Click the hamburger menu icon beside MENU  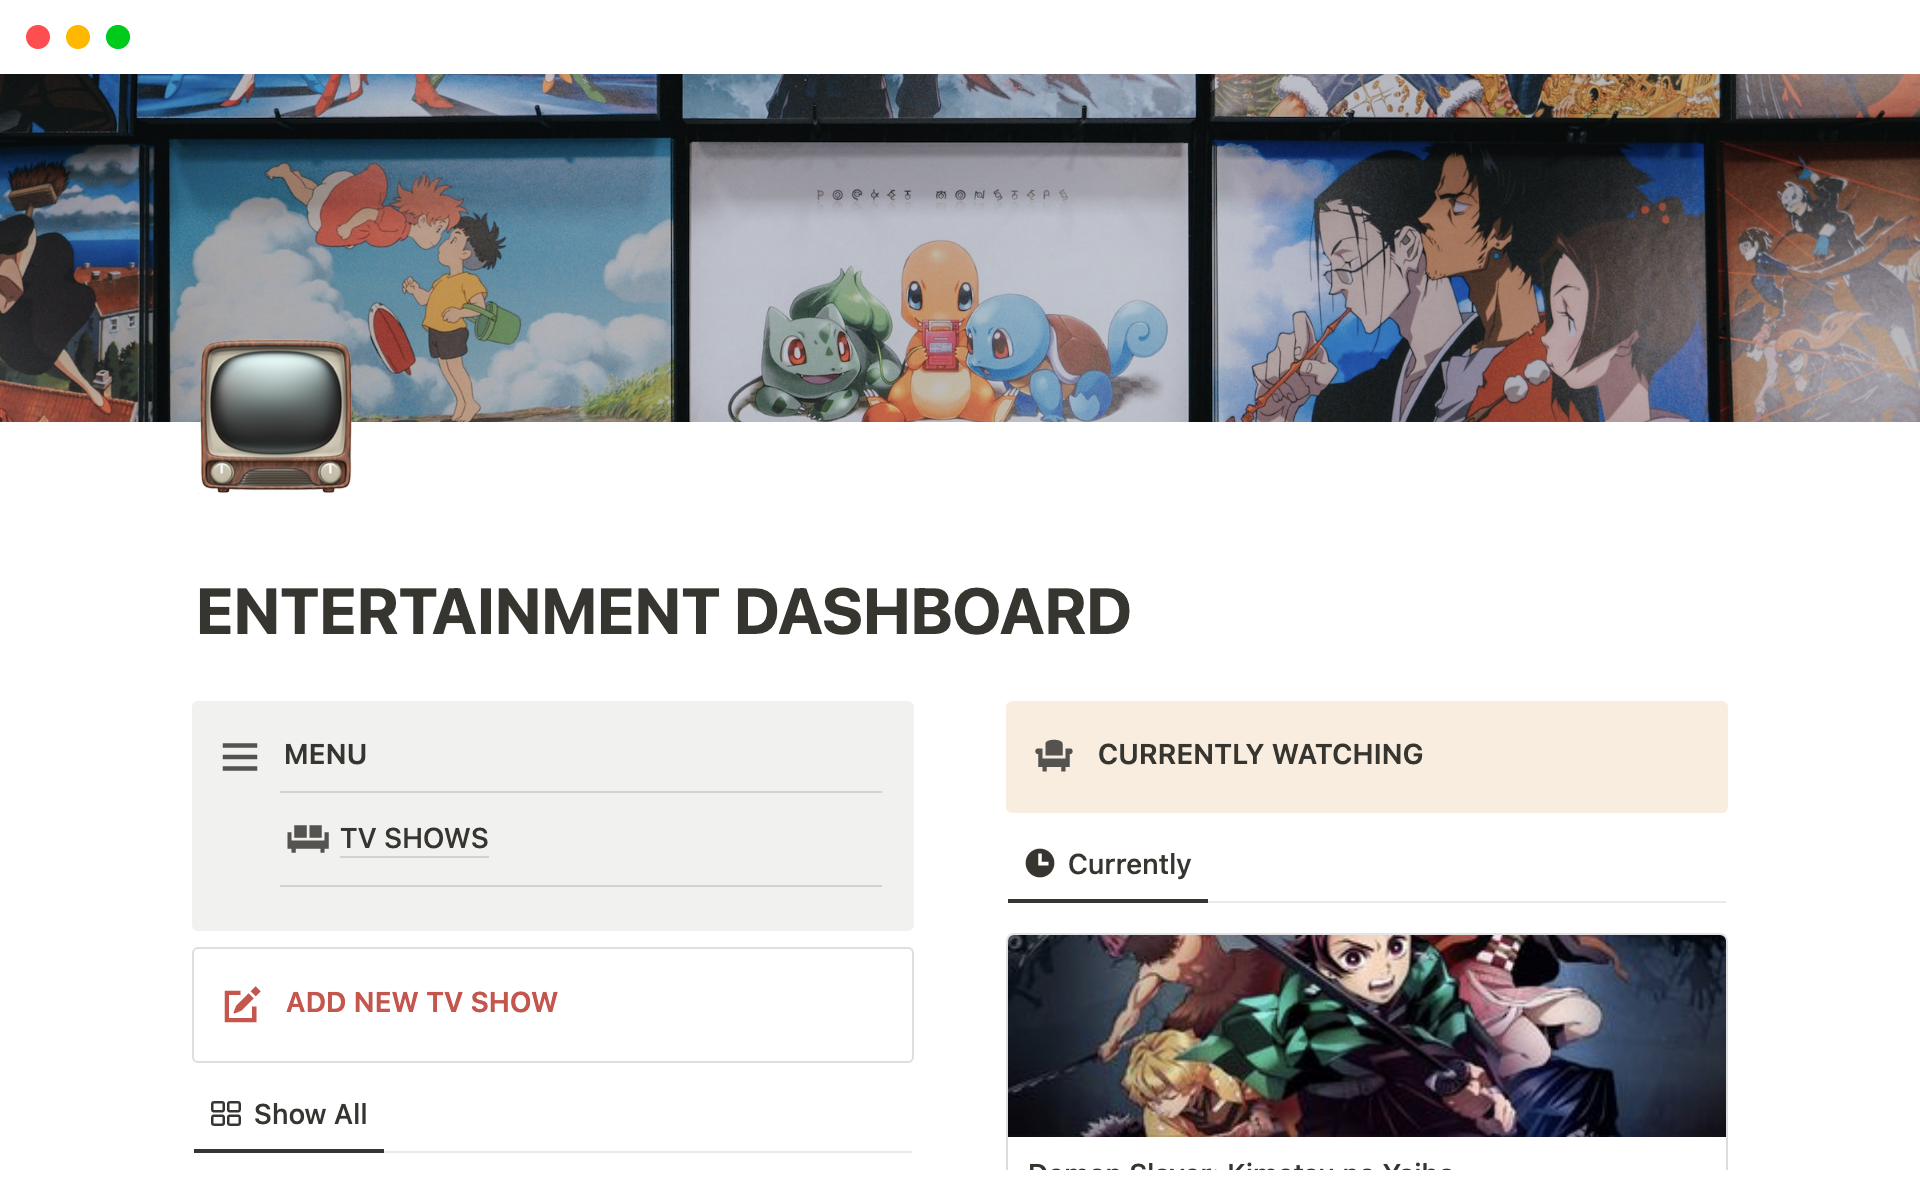click(x=240, y=757)
